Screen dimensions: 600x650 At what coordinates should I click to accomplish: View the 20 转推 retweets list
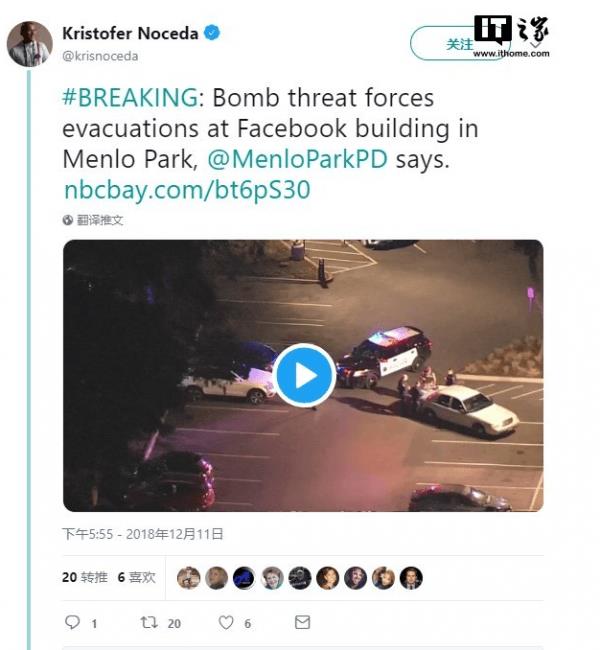(x=85, y=577)
